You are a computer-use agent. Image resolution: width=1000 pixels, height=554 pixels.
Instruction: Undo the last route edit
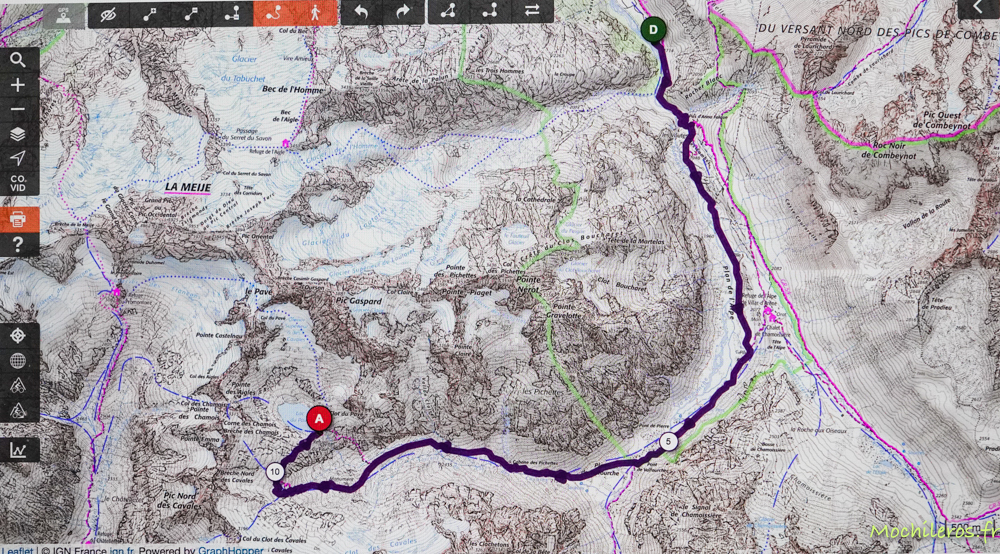(x=361, y=12)
